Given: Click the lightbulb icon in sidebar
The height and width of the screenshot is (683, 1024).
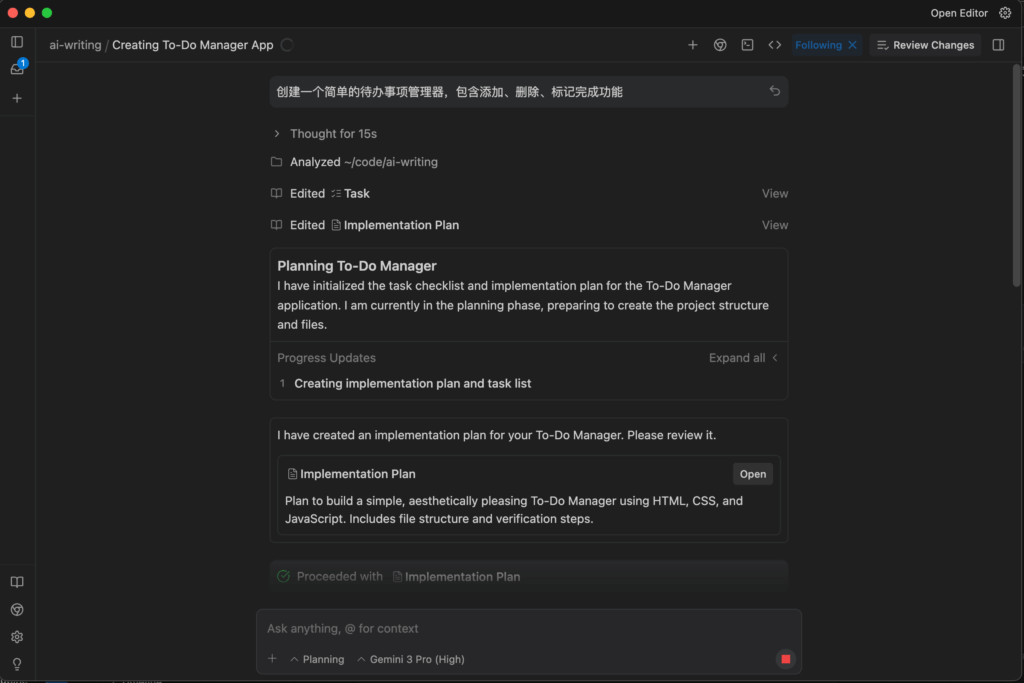Looking at the screenshot, I should tap(17, 664).
